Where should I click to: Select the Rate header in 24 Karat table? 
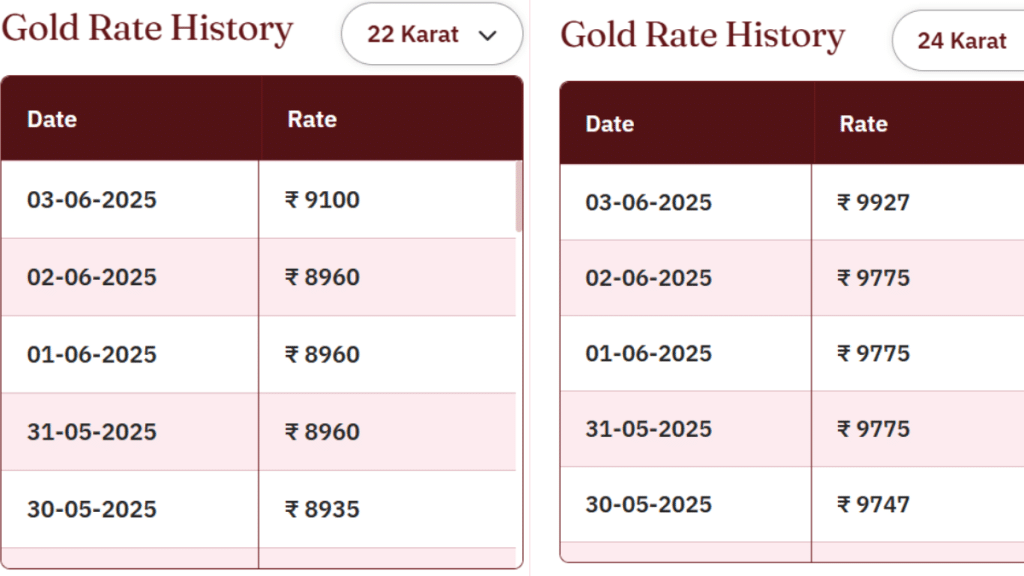point(863,124)
